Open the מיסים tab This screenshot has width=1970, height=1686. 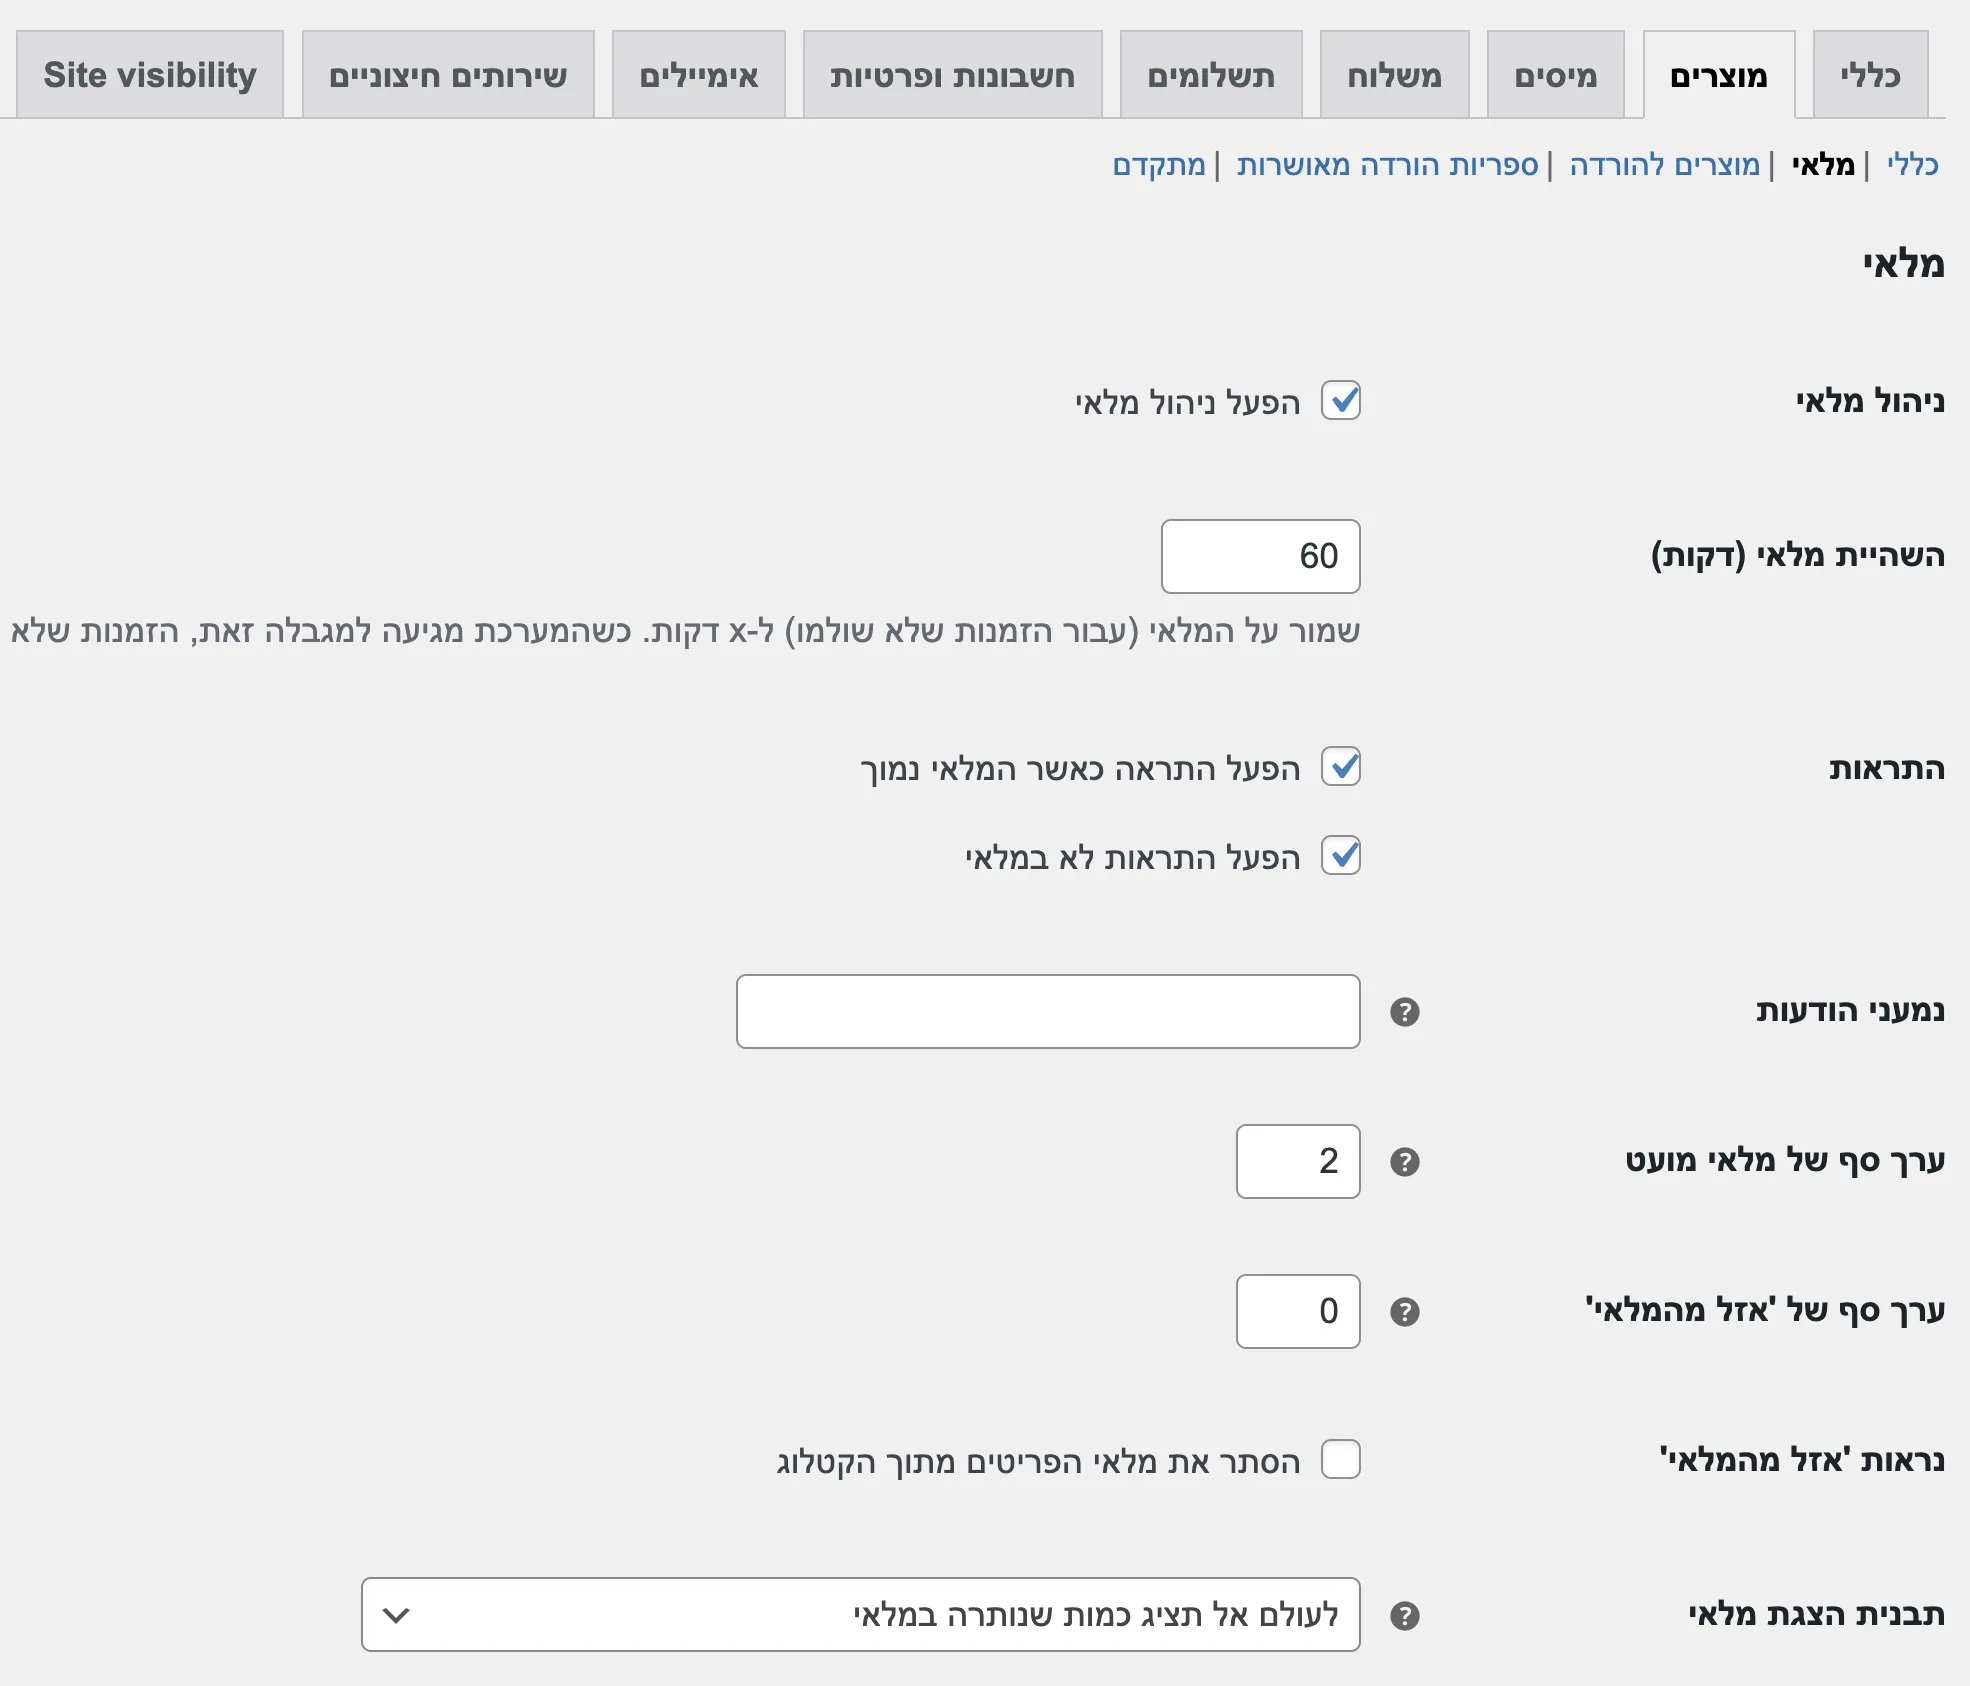pyautogui.click(x=1555, y=75)
